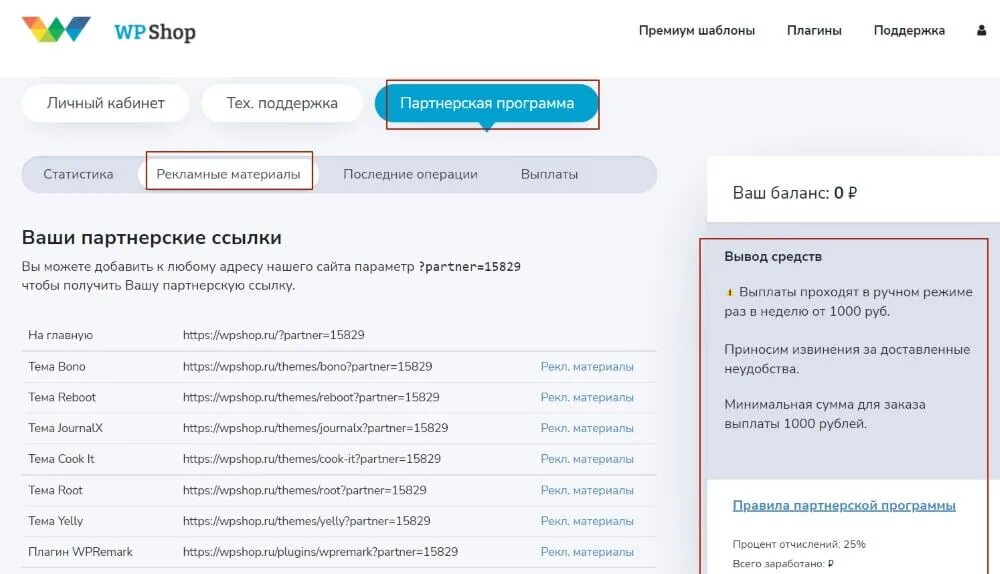Click the wpremark plugin partner URL
The image size is (1000, 574).
tap(320, 552)
